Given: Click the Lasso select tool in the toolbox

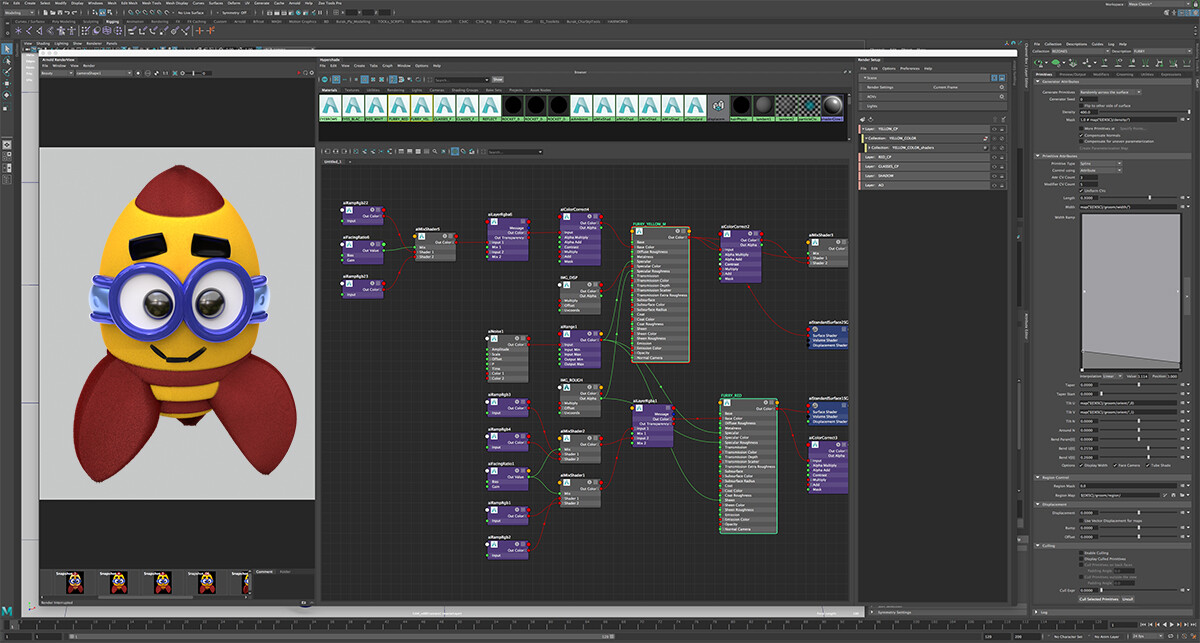Looking at the screenshot, I should coord(7,59).
